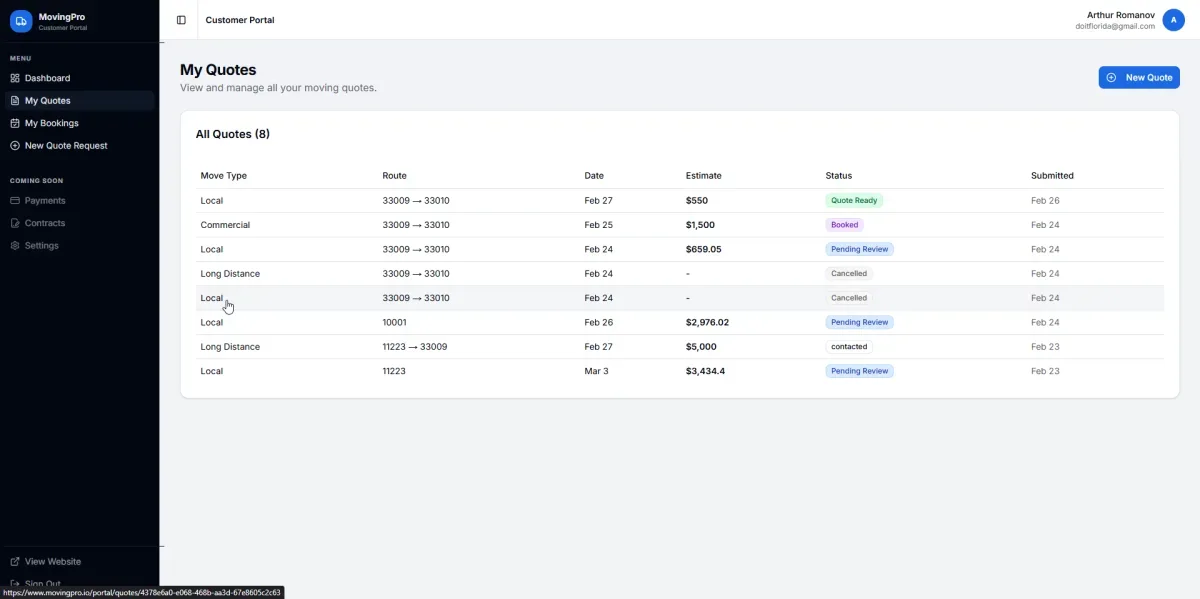Viewport: 1200px width, 599px height.
Task: Click the Arthur Romanov avatar circle
Action: [1173, 19]
